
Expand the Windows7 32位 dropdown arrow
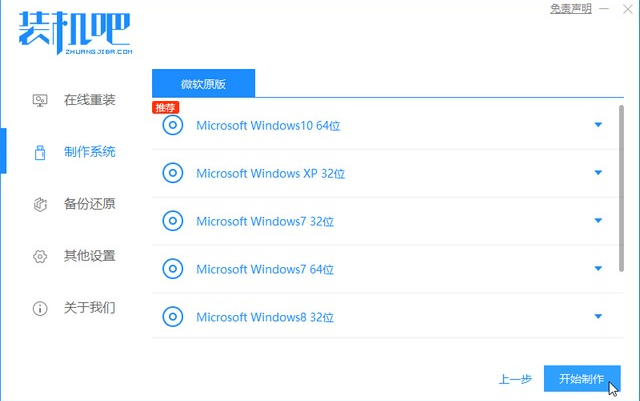click(x=598, y=221)
